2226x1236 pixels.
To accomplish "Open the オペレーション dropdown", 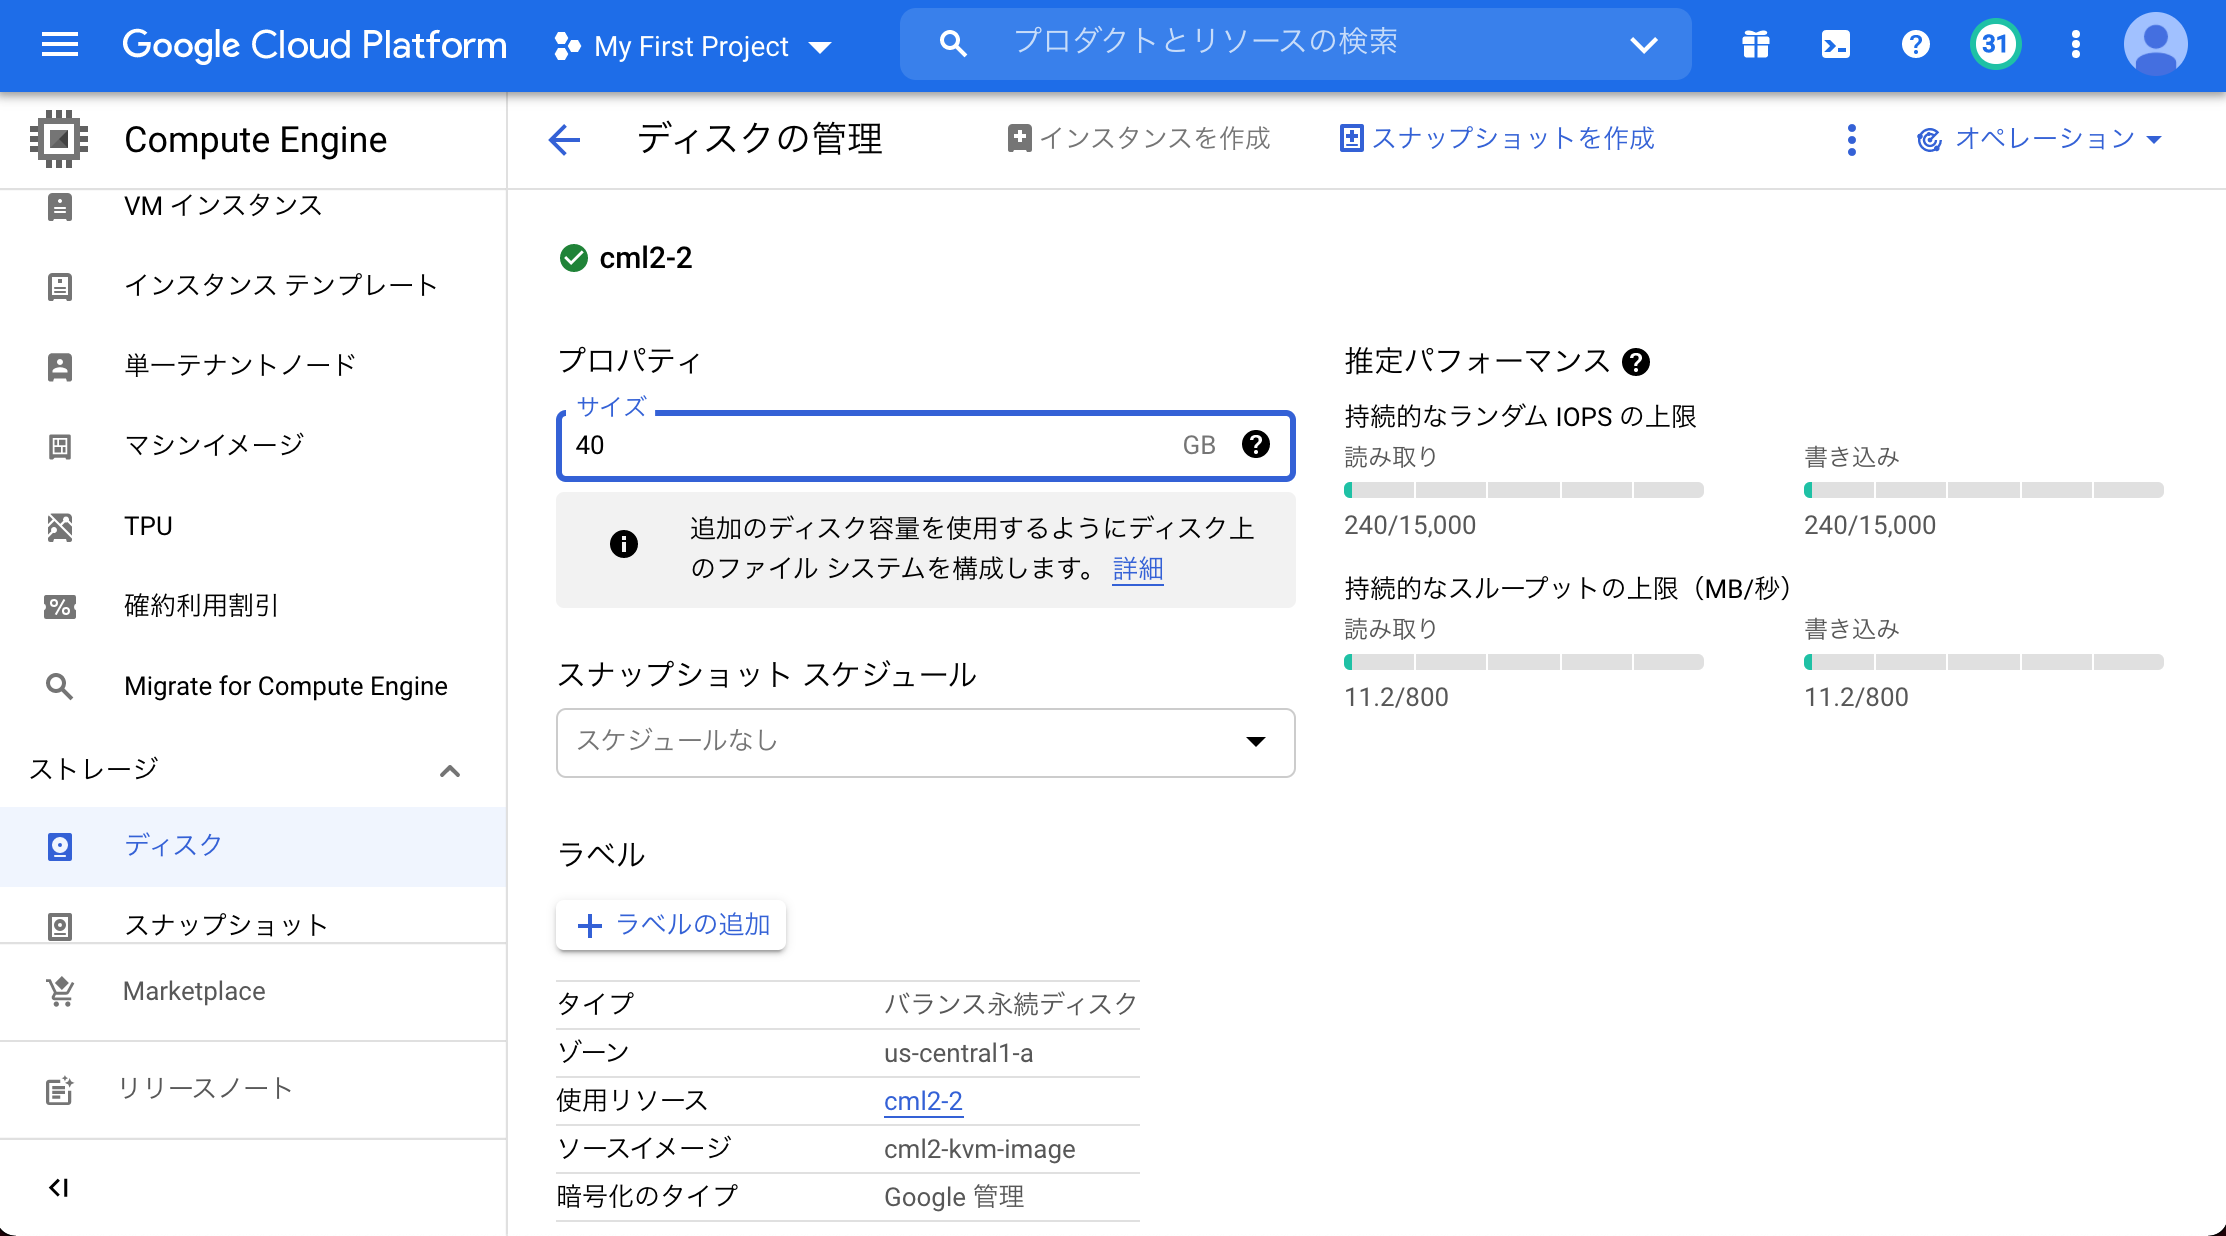I will pos(2038,139).
